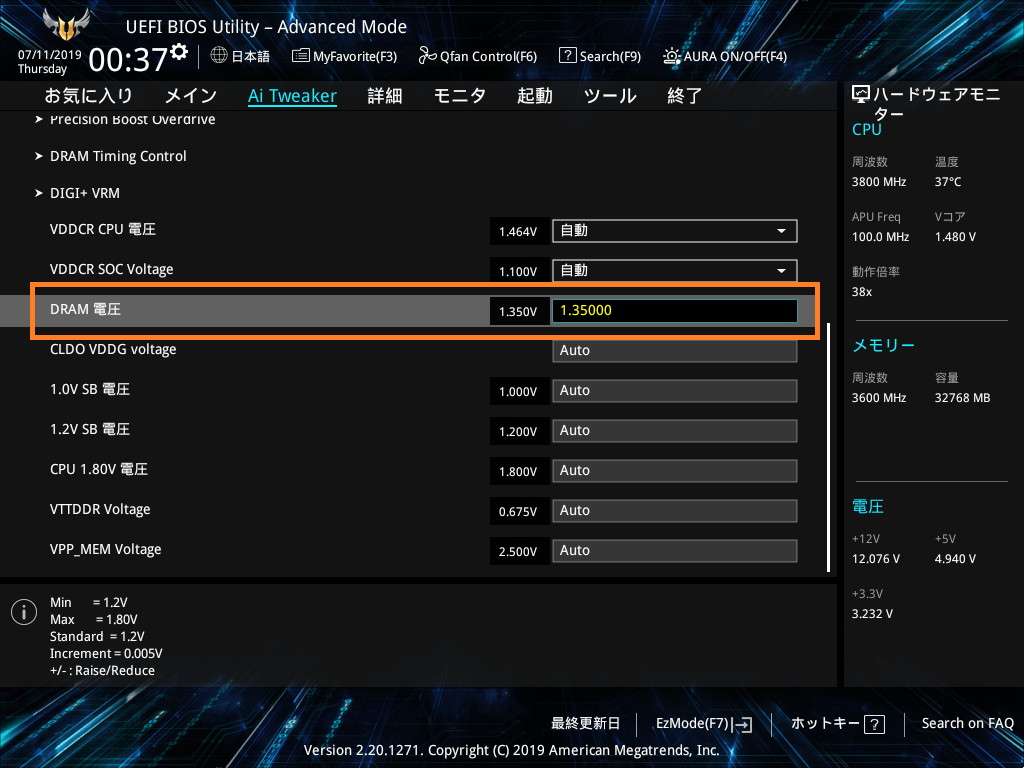
Task: Open the お気に入り tab
Action: click(88, 96)
